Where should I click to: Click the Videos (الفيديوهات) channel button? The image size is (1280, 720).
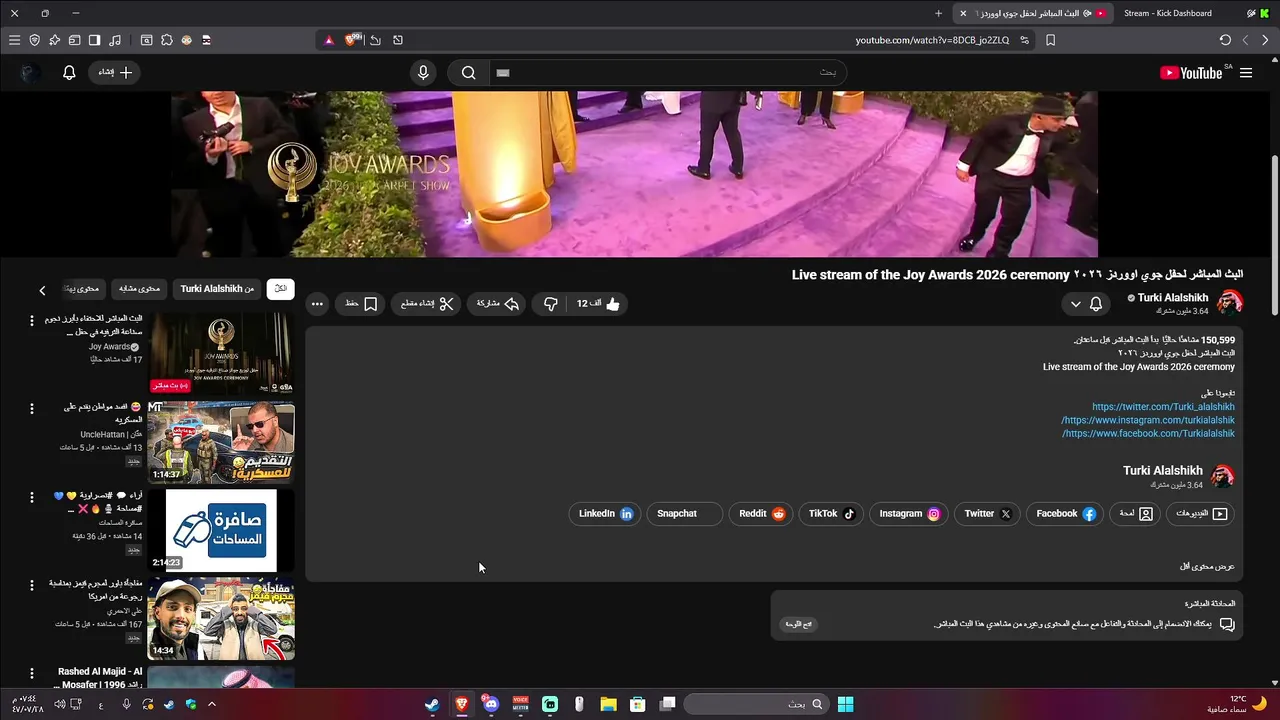1200,514
